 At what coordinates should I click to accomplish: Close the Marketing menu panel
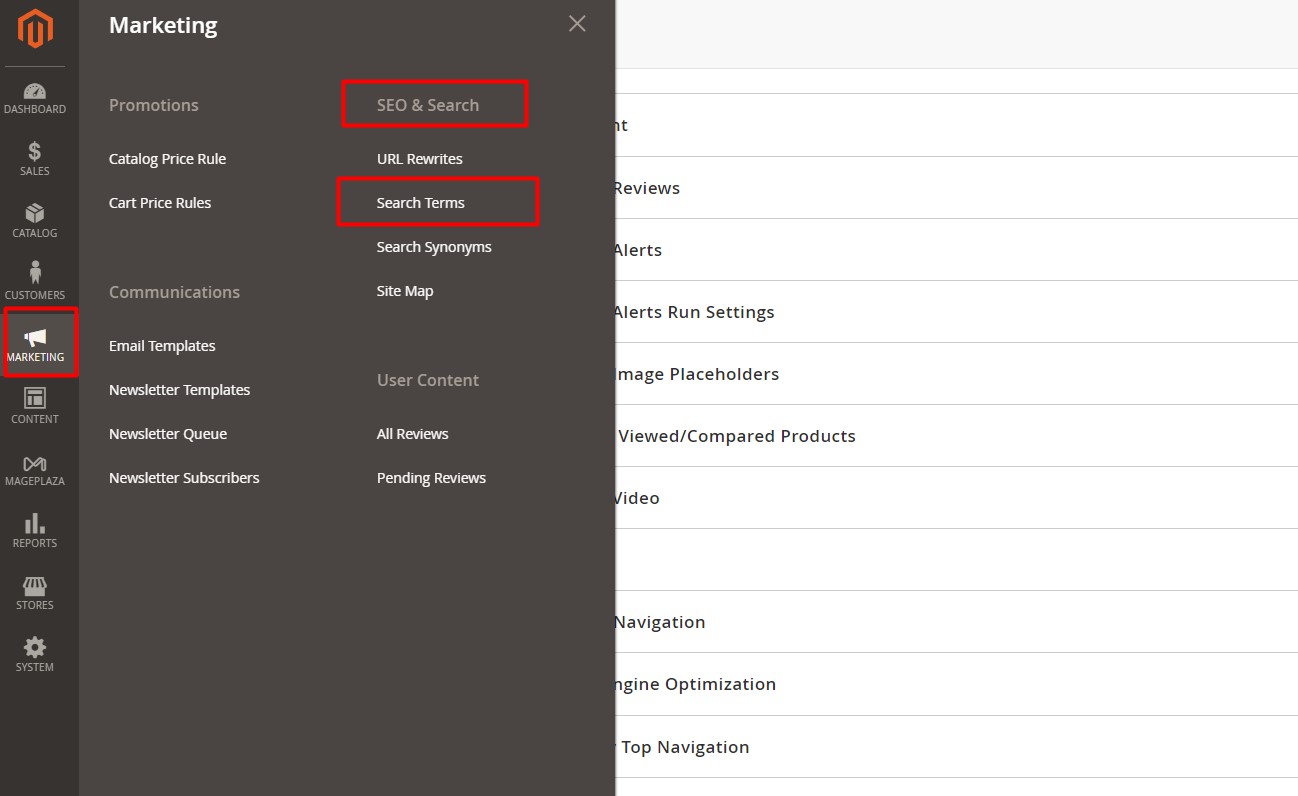click(577, 23)
